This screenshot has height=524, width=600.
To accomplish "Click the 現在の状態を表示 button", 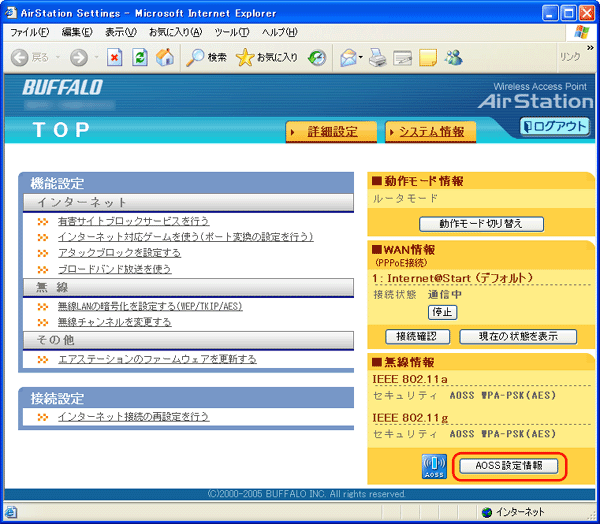I will click(518, 336).
